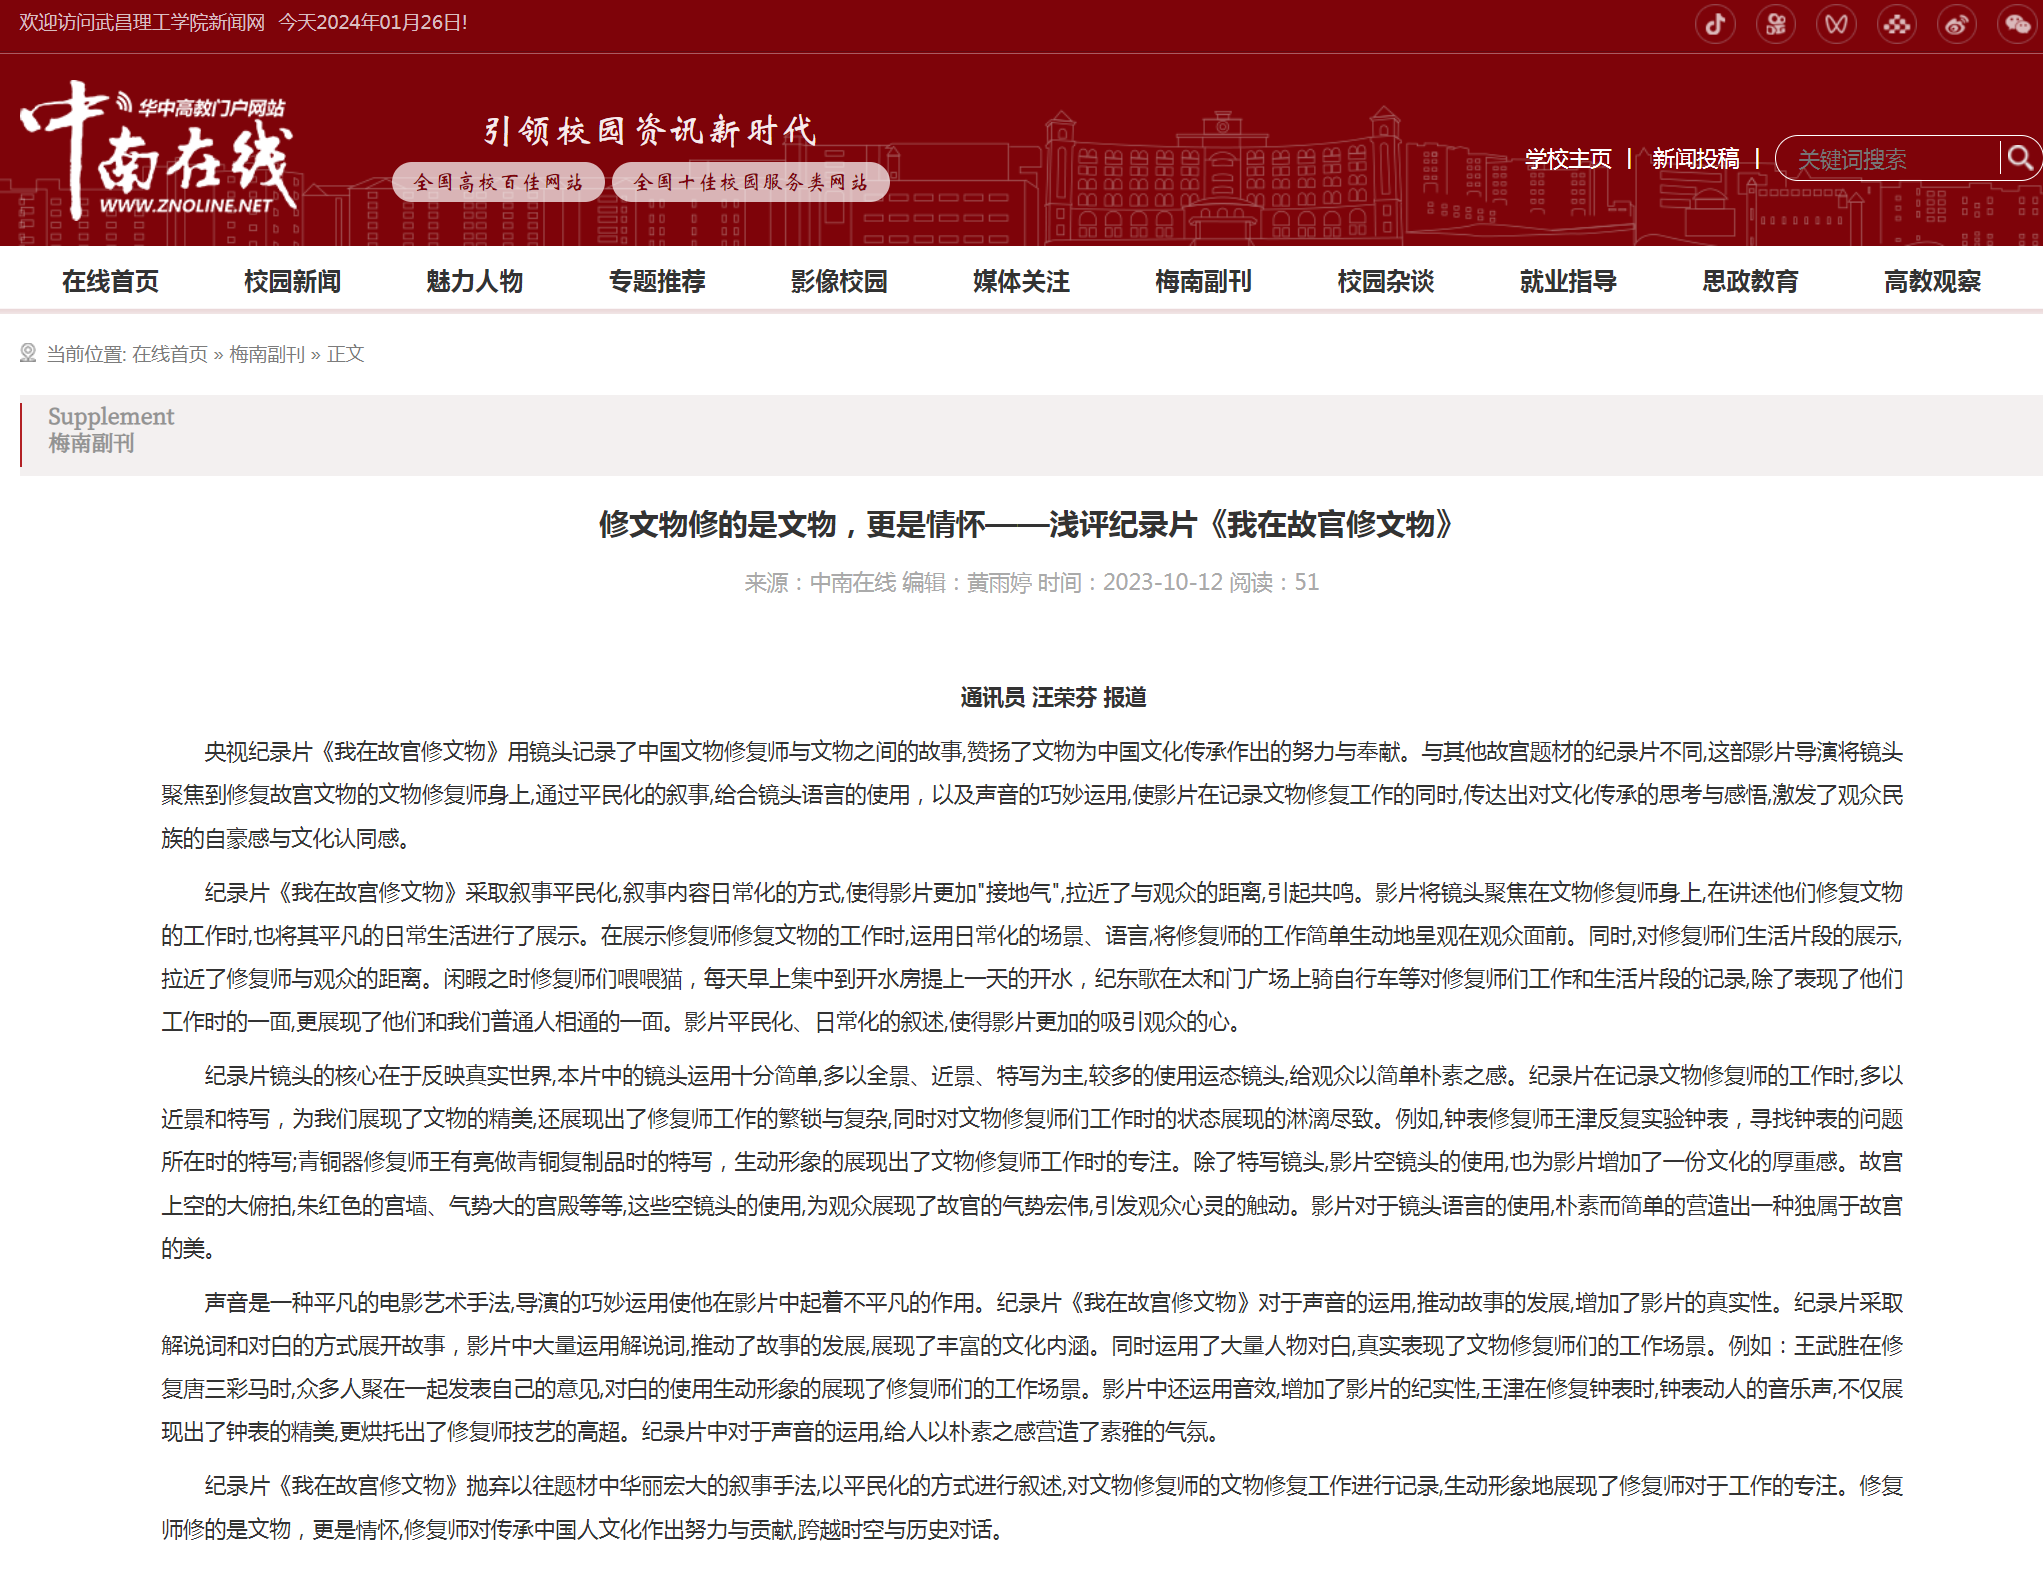The height and width of the screenshot is (1586, 2043).
Task: Open the 高教观察 menu item
Action: click(1932, 281)
